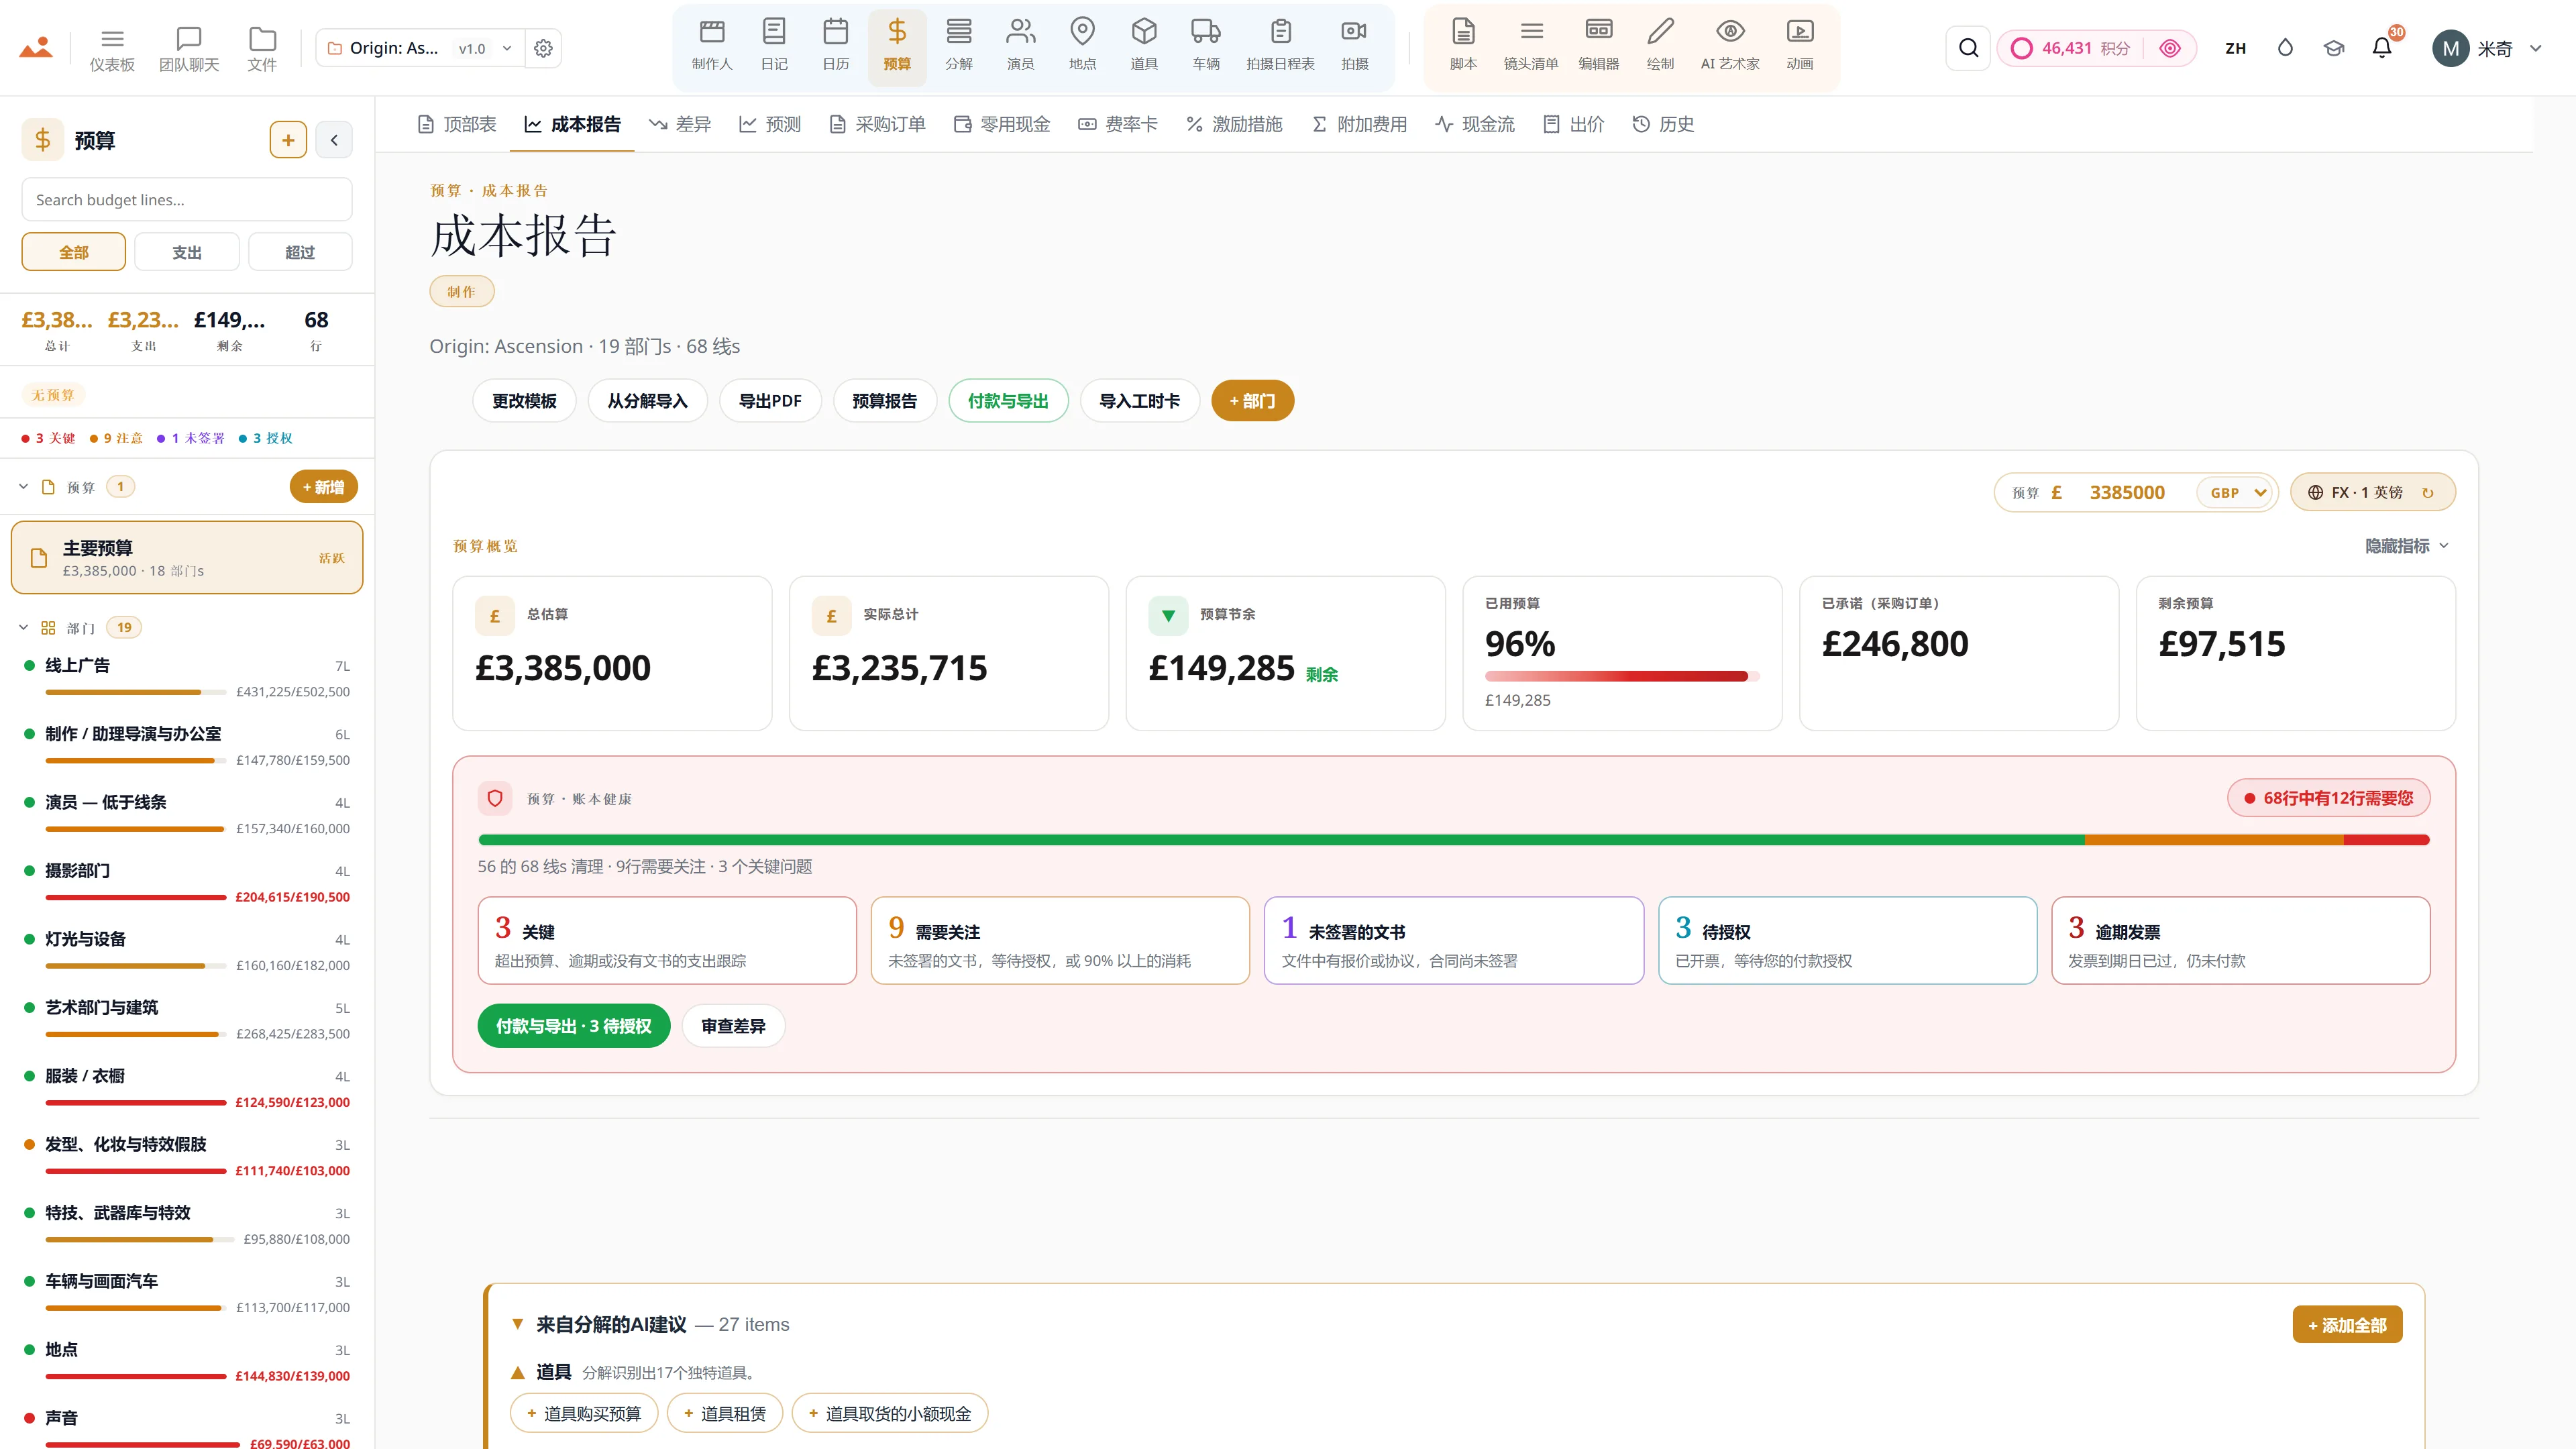
Task: Click the project settings gear icon
Action: [543, 48]
